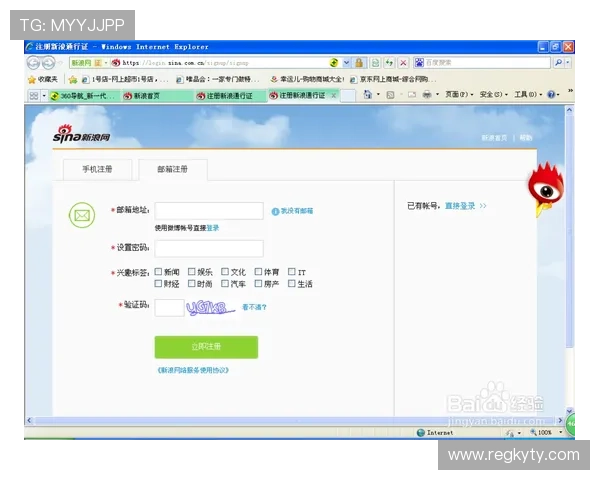
Task: Check the 房产 interest checkbox
Action: [258, 283]
